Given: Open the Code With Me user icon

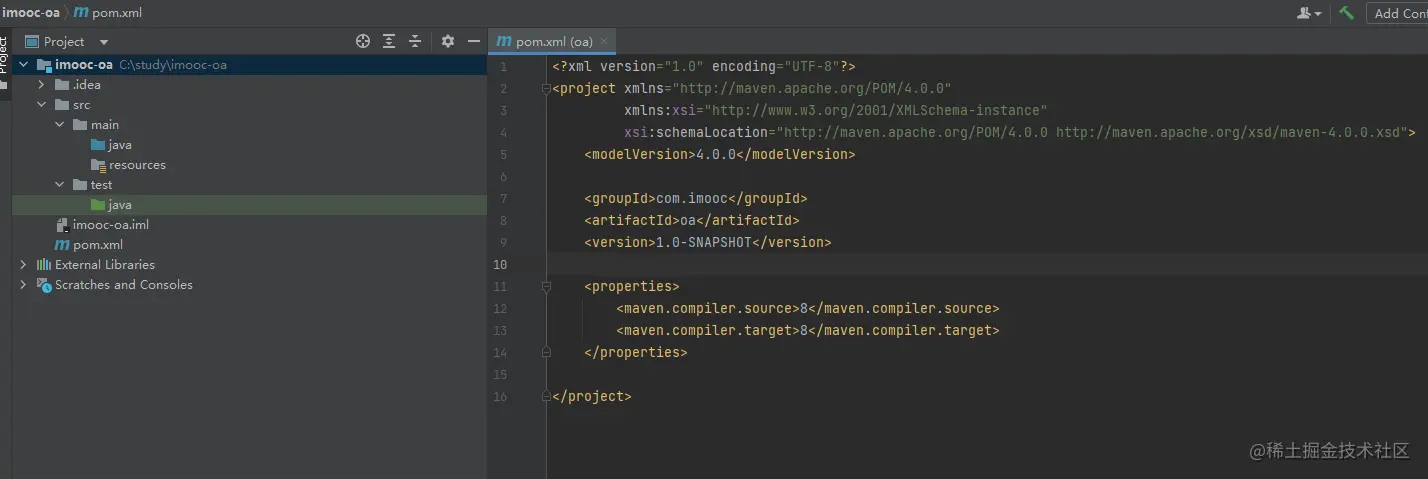Looking at the screenshot, I should click(x=1309, y=13).
